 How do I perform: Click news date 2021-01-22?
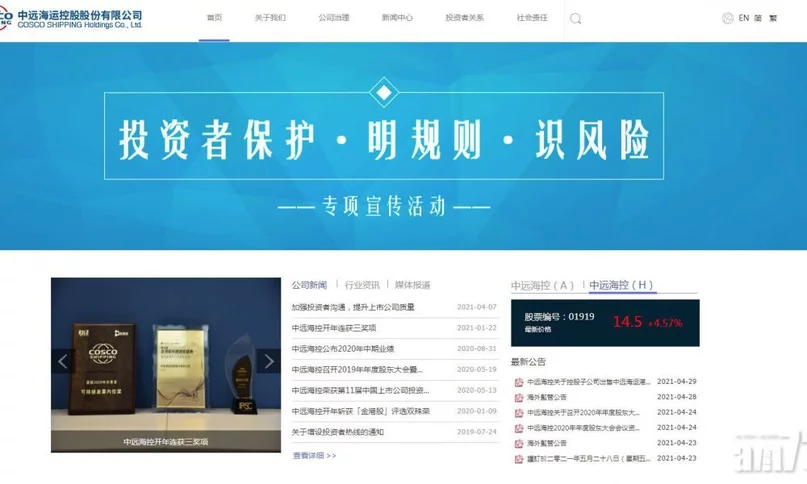(477, 328)
